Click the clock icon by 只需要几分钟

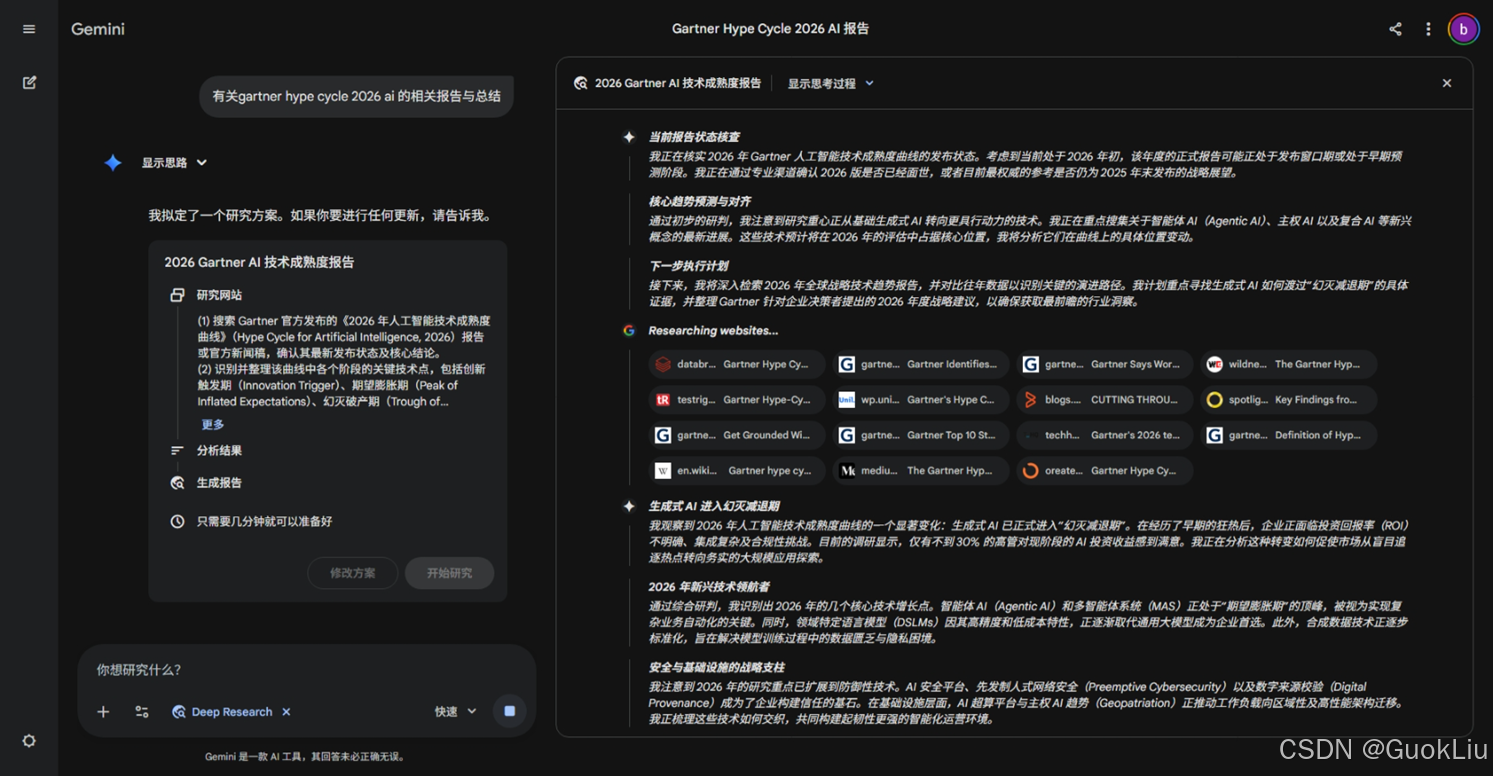tap(177, 521)
